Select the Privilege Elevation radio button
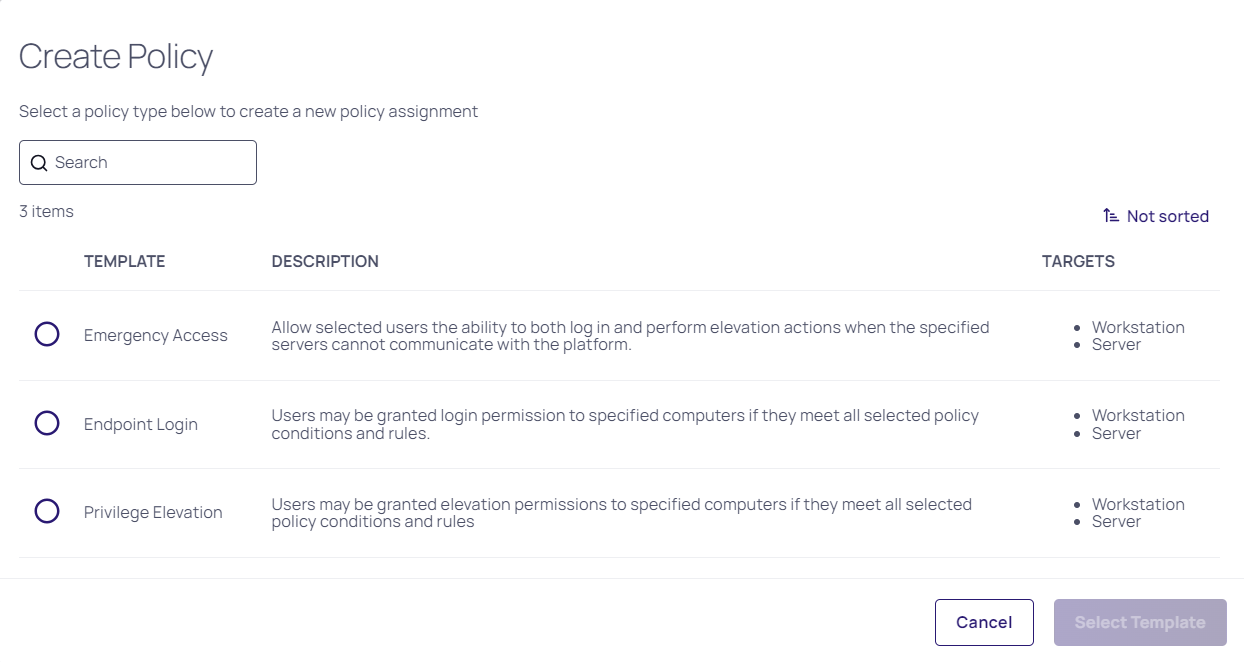The height and width of the screenshot is (662, 1244). (x=47, y=511)
